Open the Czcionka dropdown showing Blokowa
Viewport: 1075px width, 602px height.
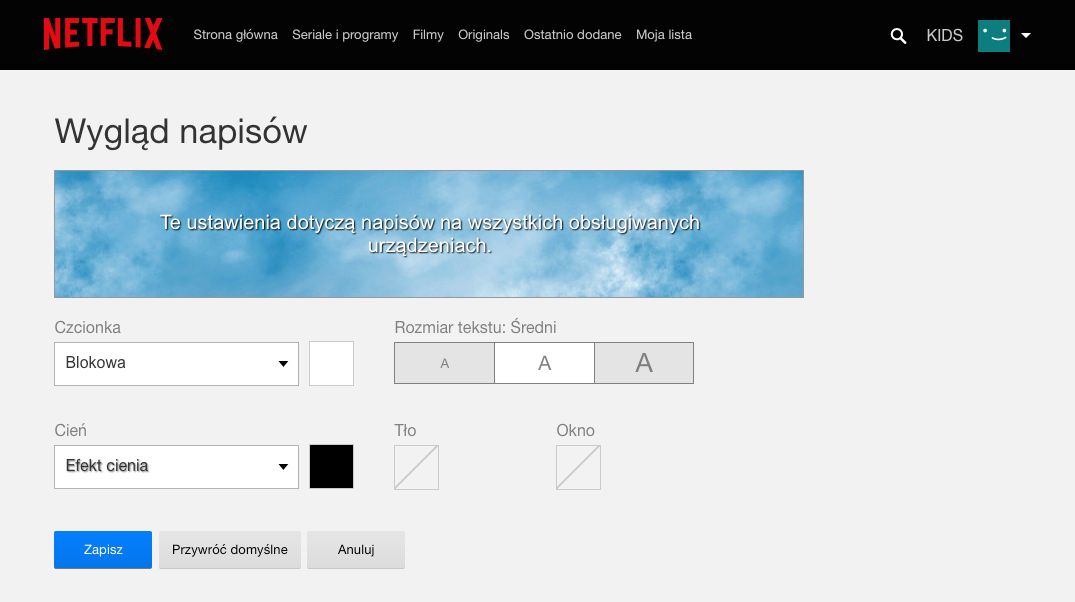click(176, 363)
